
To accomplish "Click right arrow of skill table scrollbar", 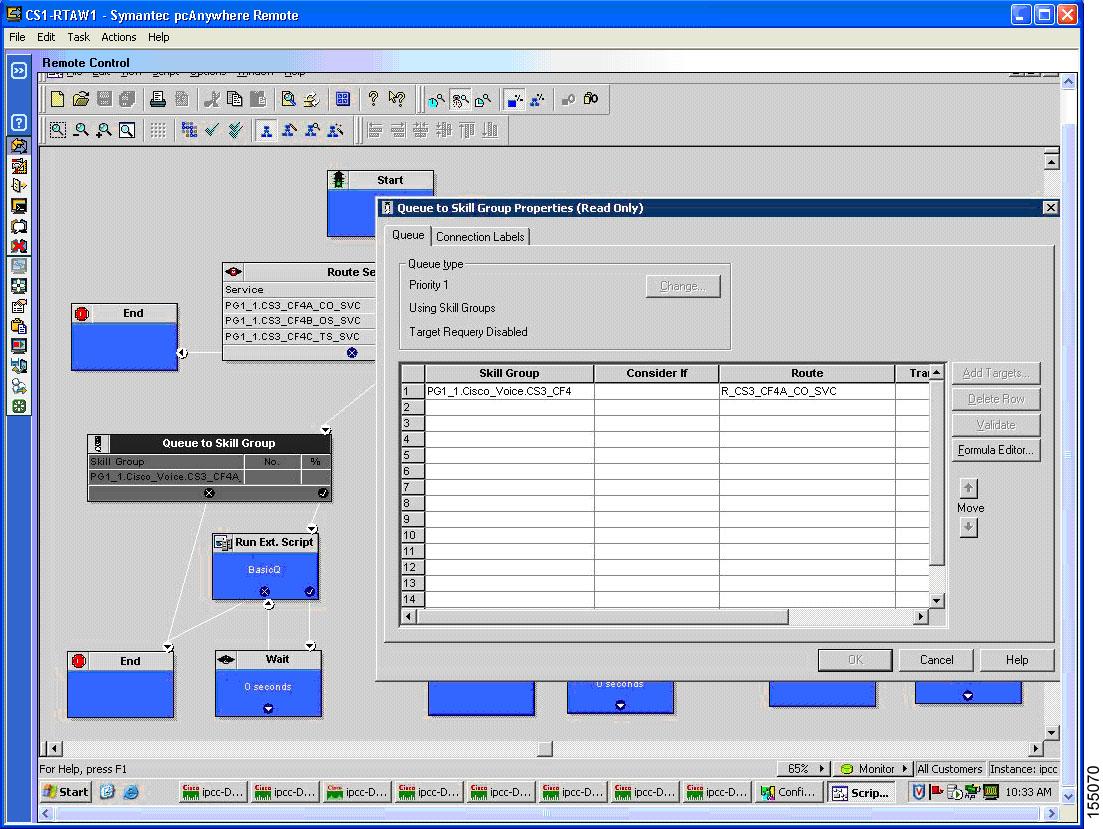I will (x=920, y=617).
